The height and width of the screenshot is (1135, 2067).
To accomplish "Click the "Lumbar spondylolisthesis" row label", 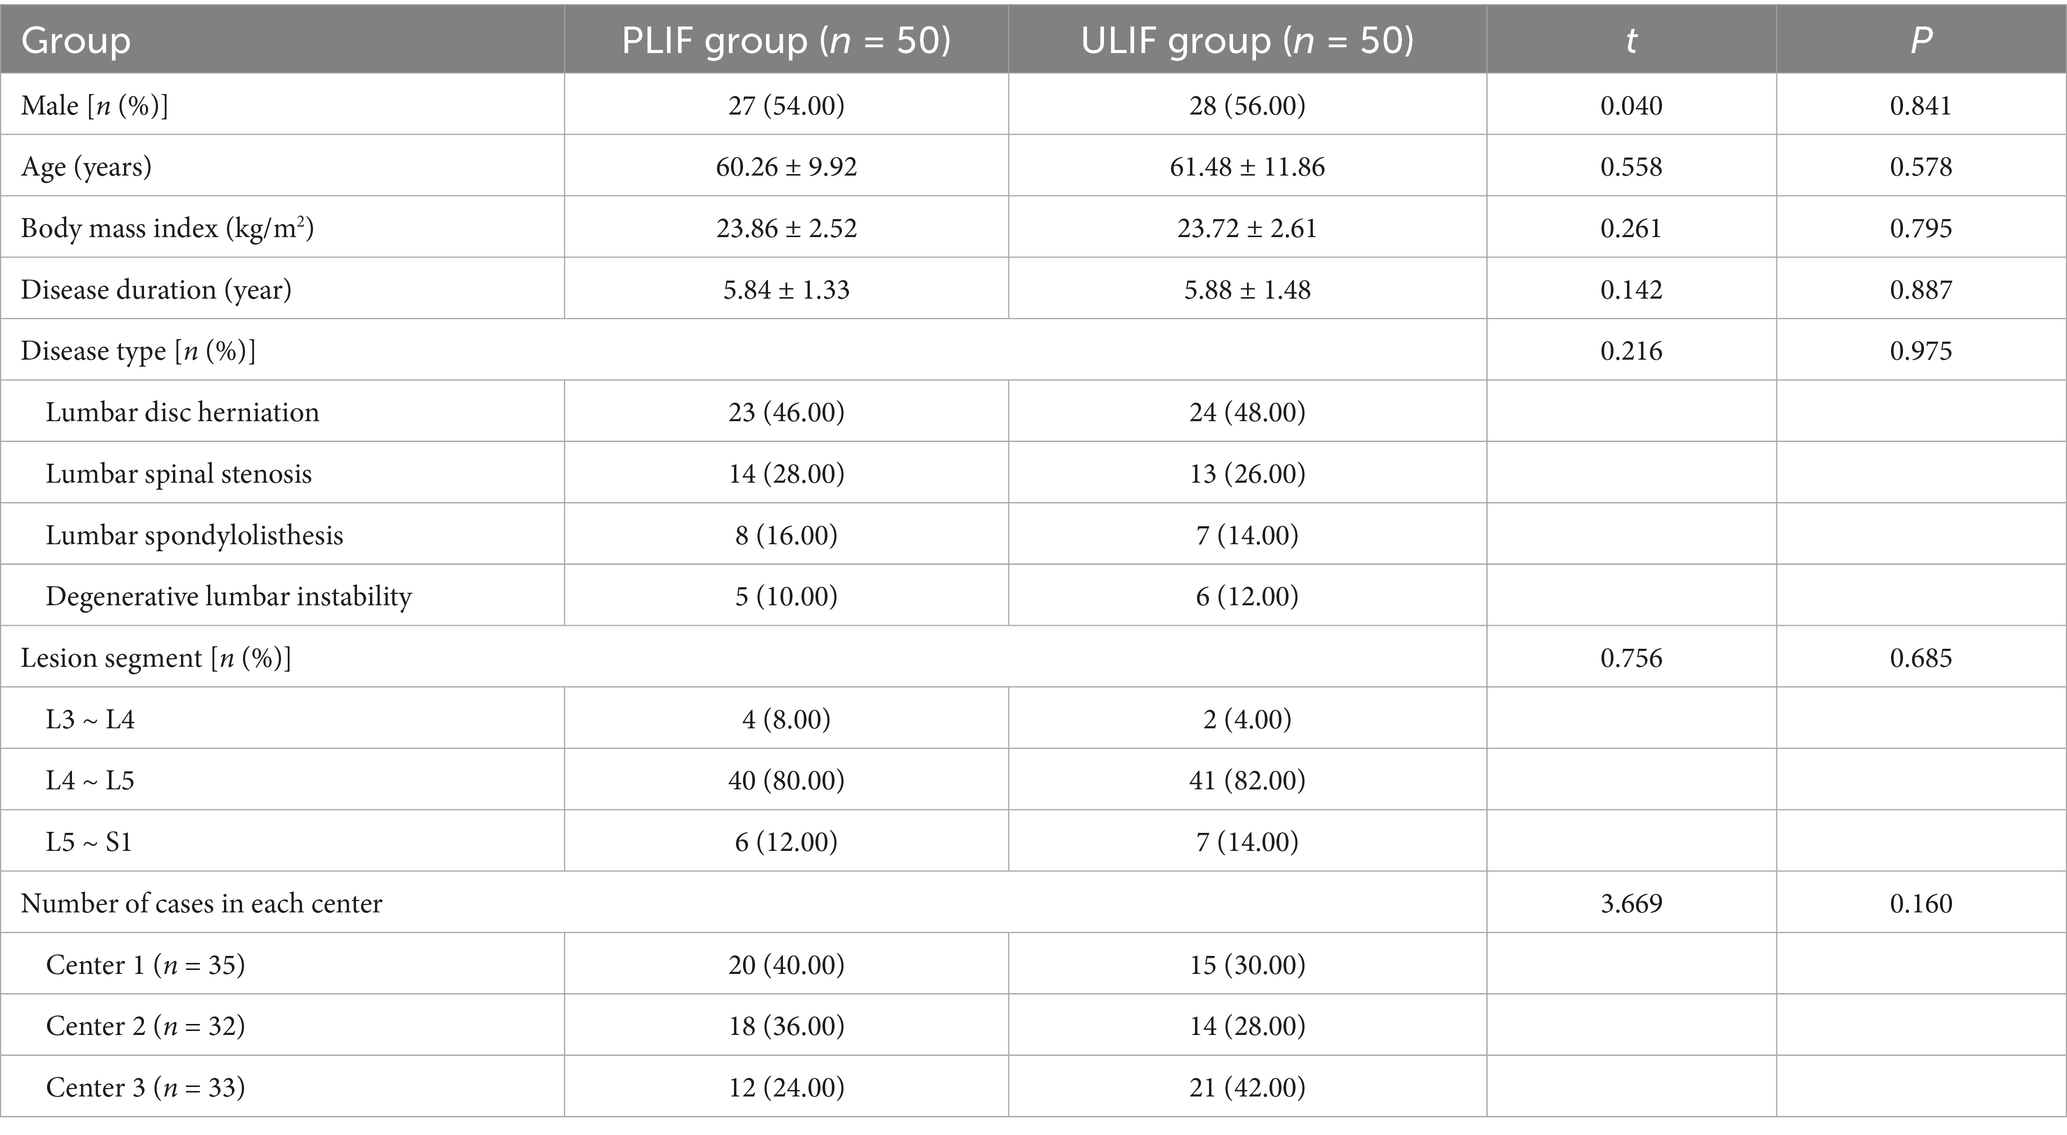I will point(194,535).
